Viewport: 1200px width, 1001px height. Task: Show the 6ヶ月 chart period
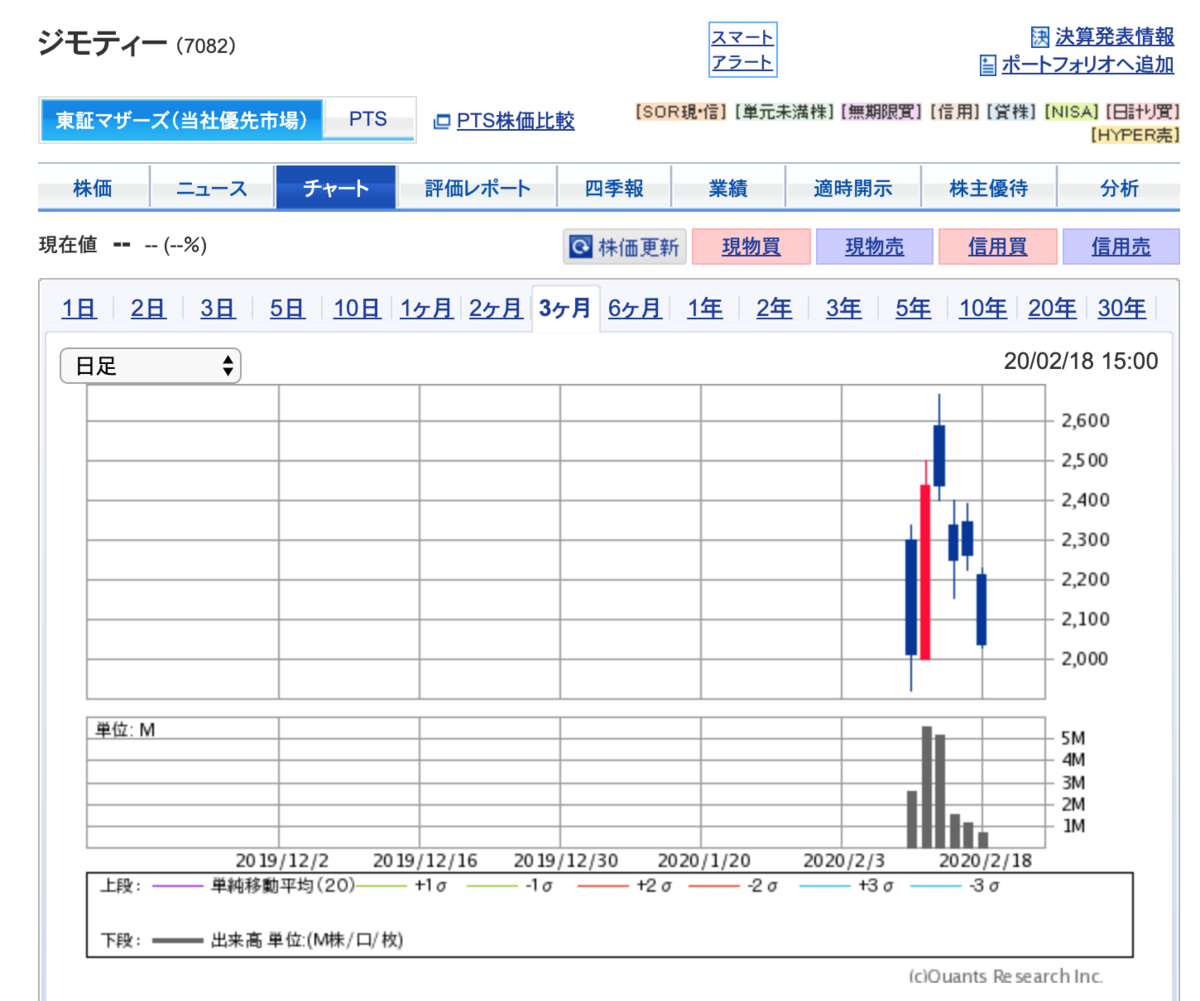click(635, 309)
